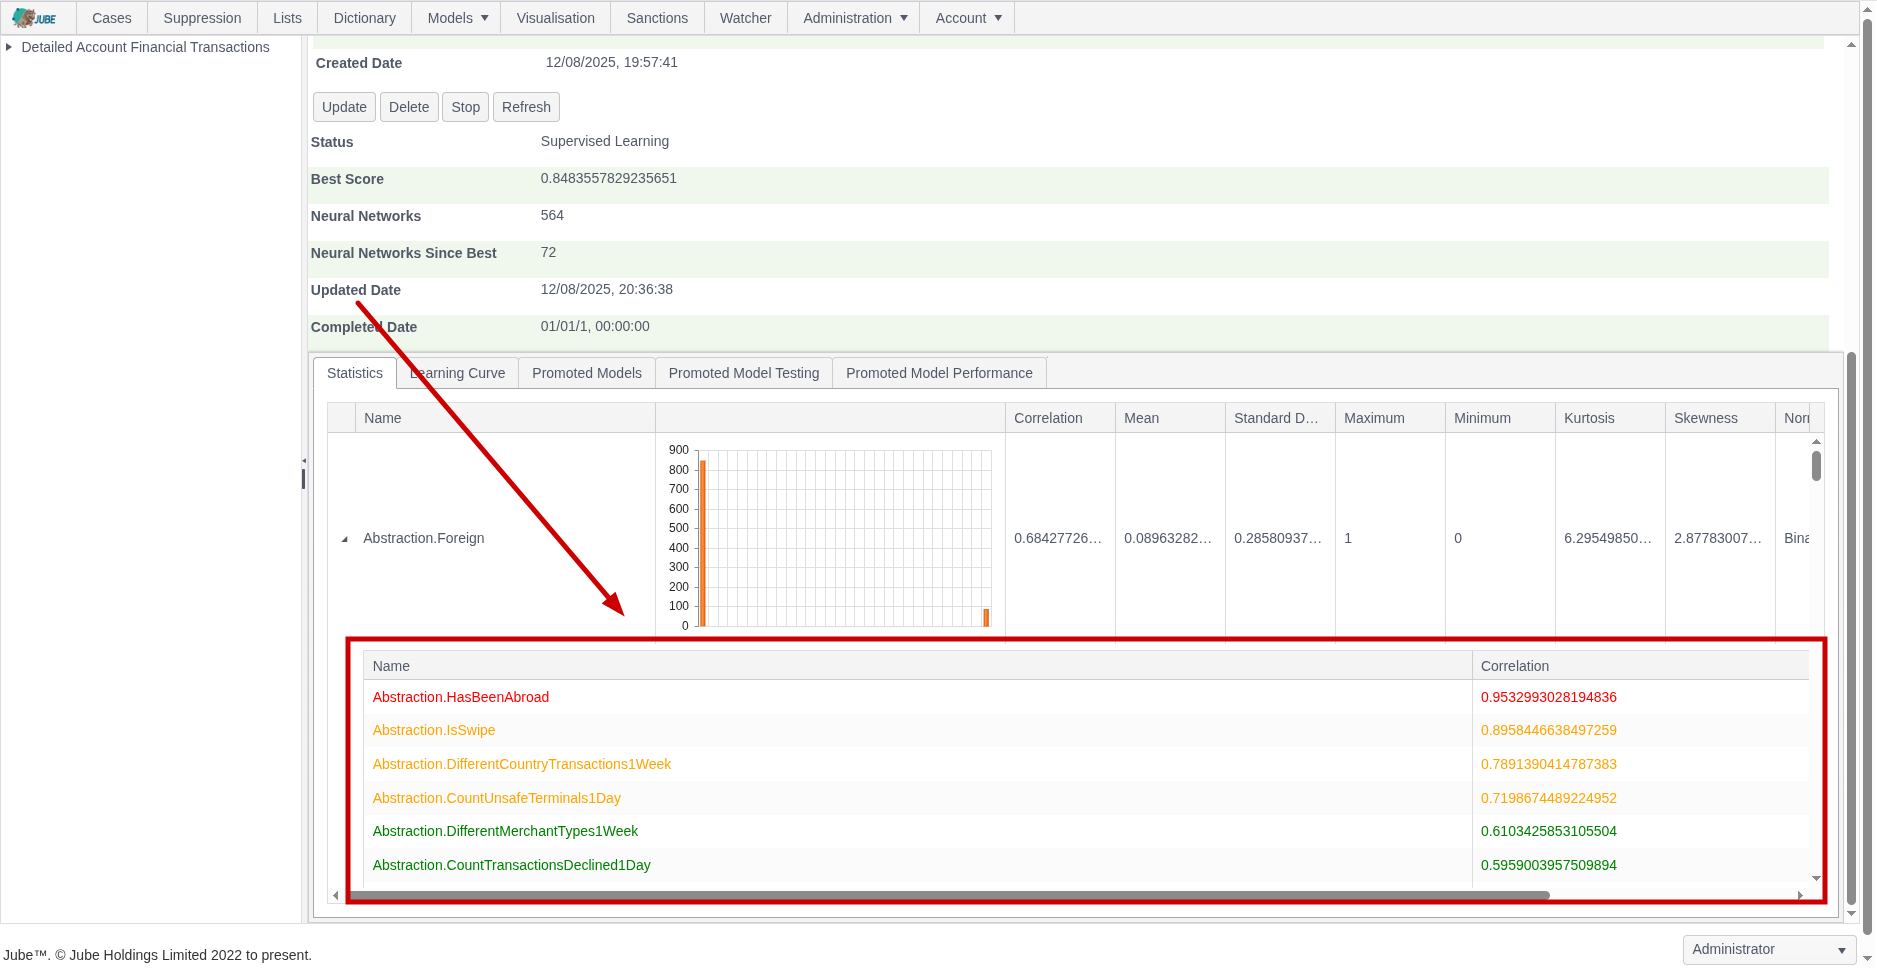Expand Detailed Account Financial Transactions tree node
The height and width of the screenshot is (968, 1877).
click(9, 47)
